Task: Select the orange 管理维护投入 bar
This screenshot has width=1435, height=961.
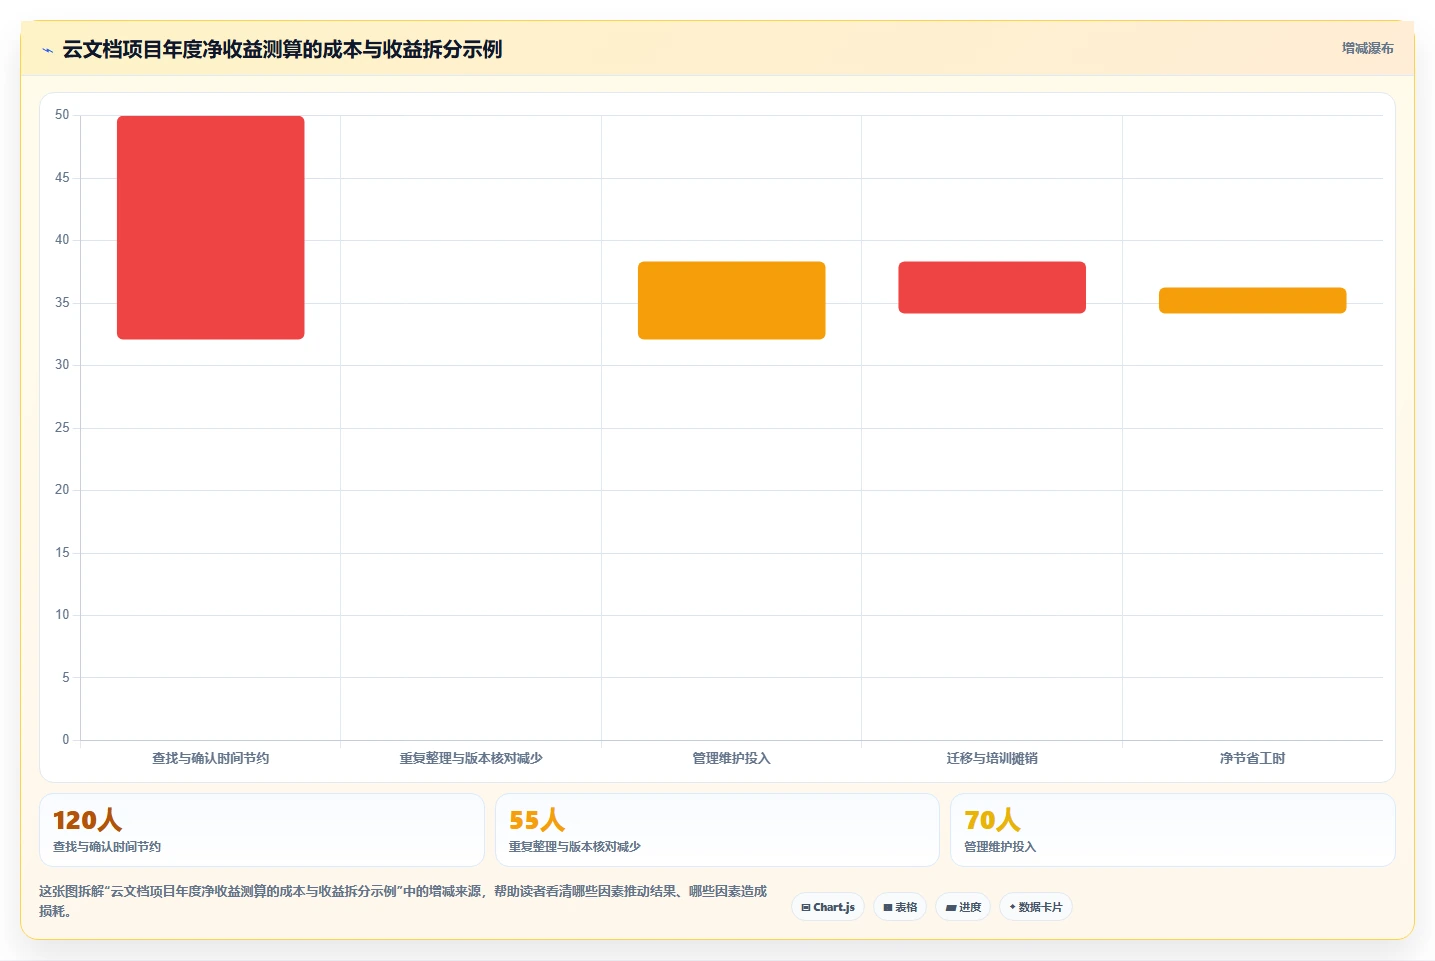Action: point(732,300)
